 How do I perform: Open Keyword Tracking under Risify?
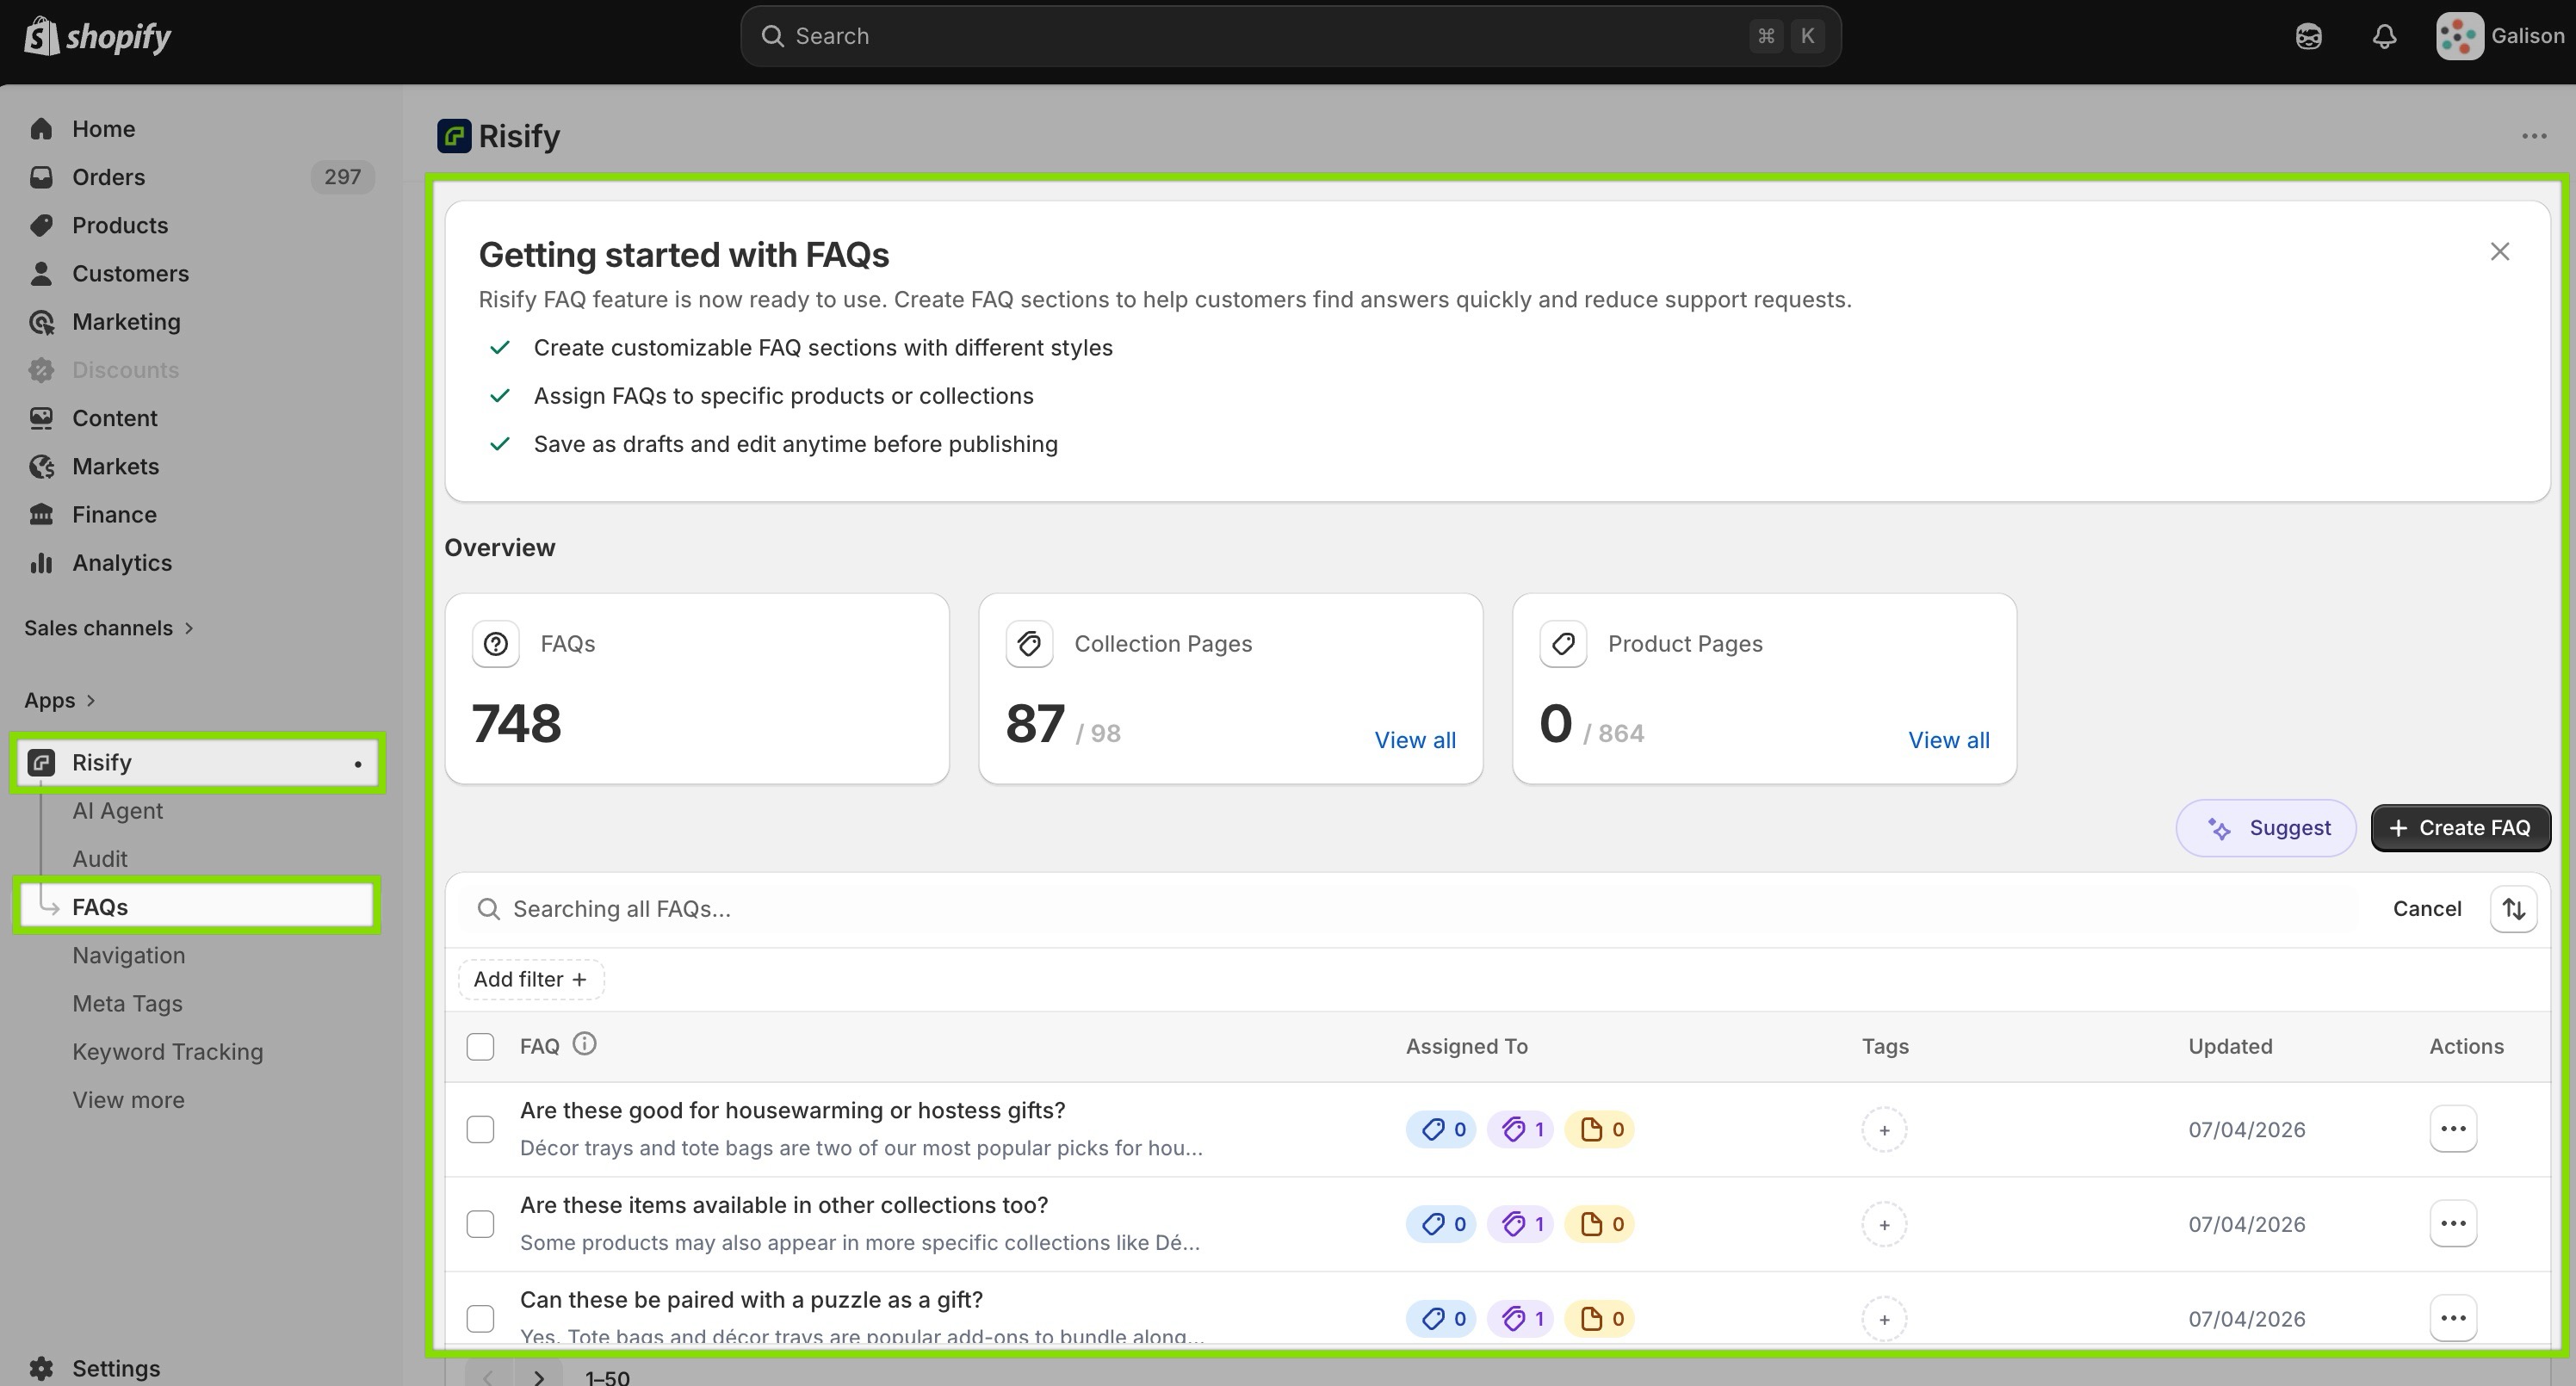(x=167, y=1051)
